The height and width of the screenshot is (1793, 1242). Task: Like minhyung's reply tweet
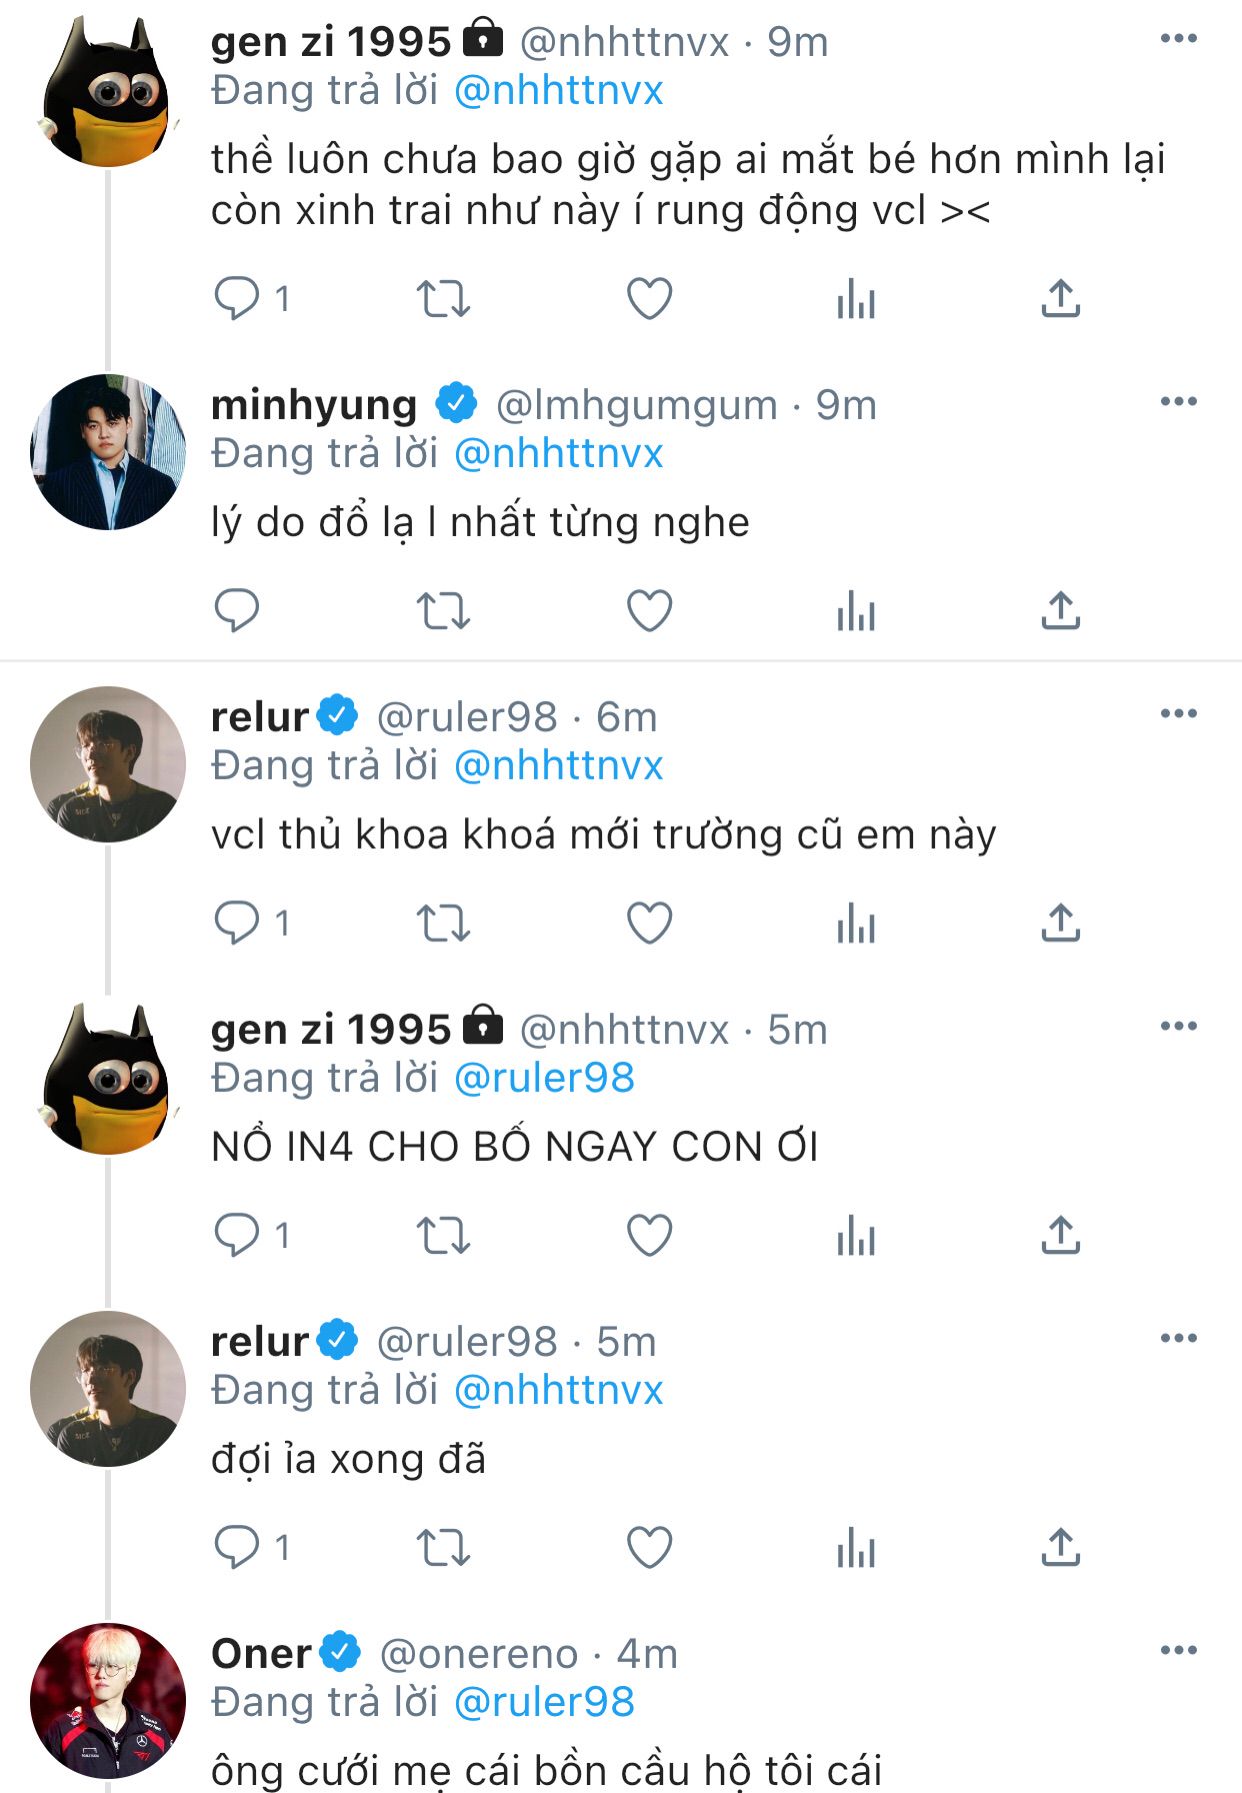coord(649,610)
